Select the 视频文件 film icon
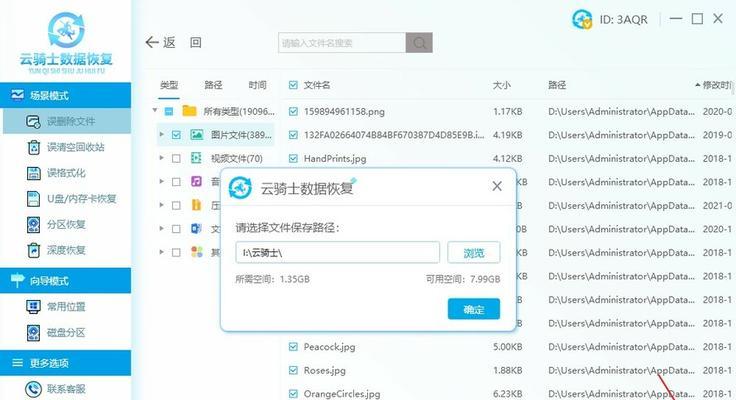 (196, 158)
